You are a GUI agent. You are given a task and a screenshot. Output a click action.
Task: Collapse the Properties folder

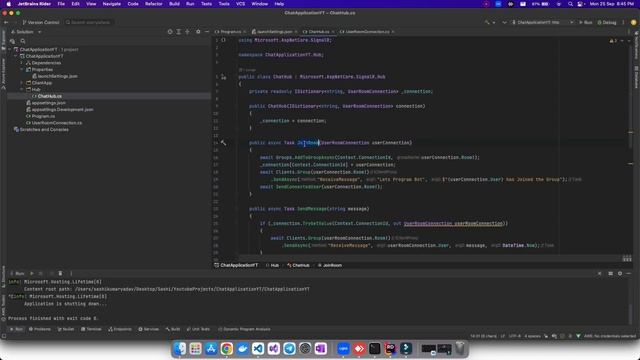(22, 69)
